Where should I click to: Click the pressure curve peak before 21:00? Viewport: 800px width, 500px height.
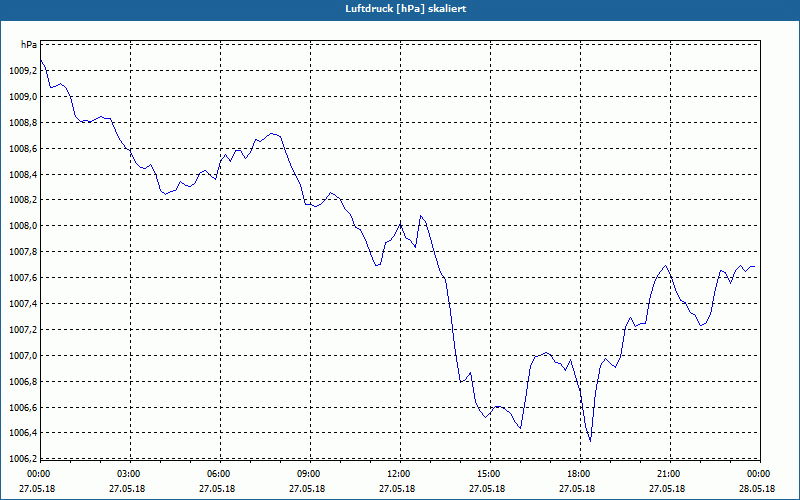tap(665, 265)
